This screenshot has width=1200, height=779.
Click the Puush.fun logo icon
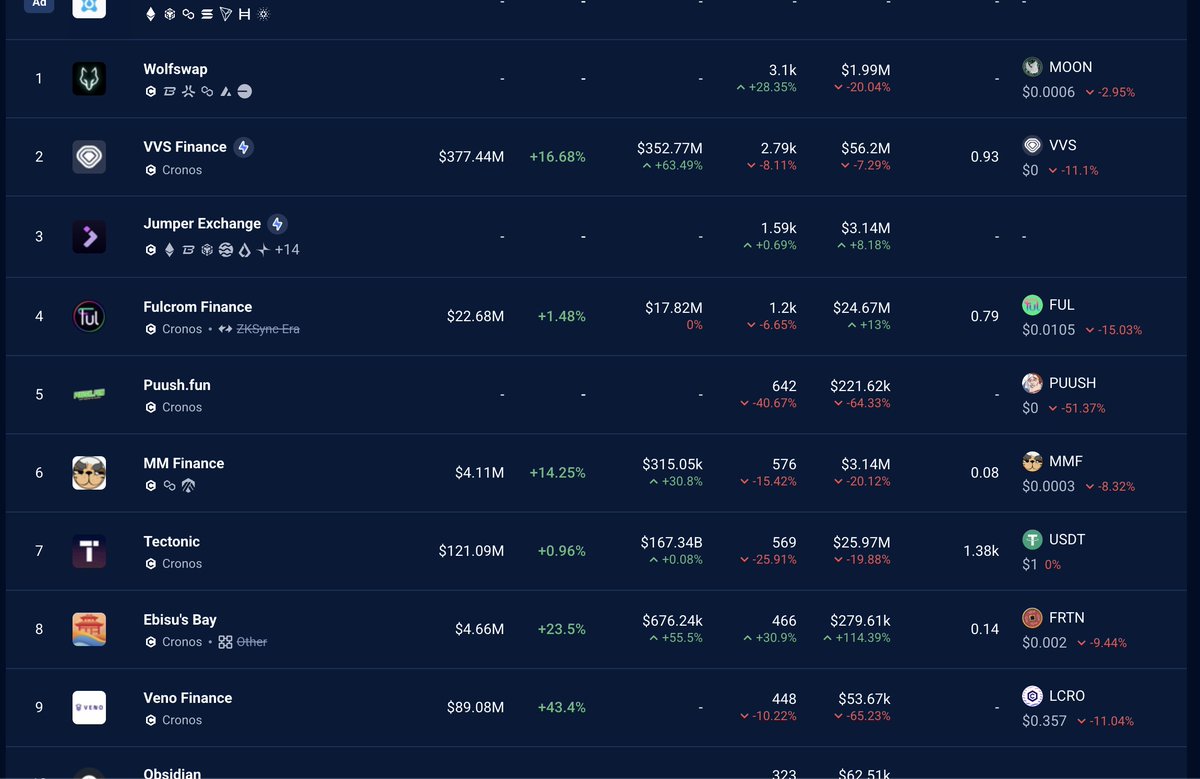pyautogui.click(x=89, y=394)
